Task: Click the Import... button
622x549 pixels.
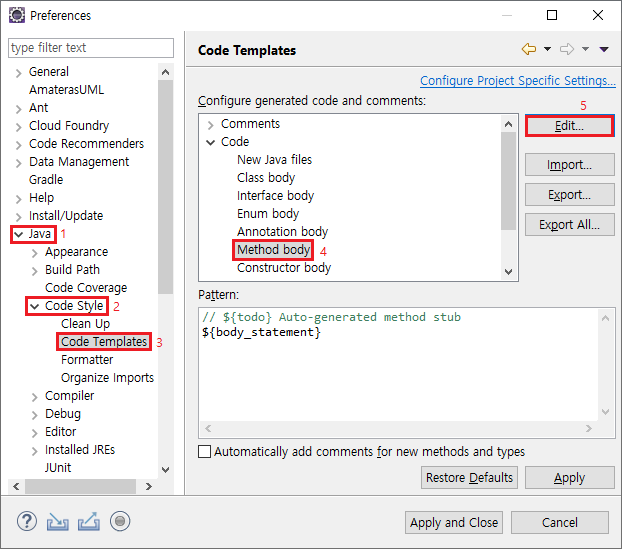Action: pyautogui.click(x=570, y=165)
